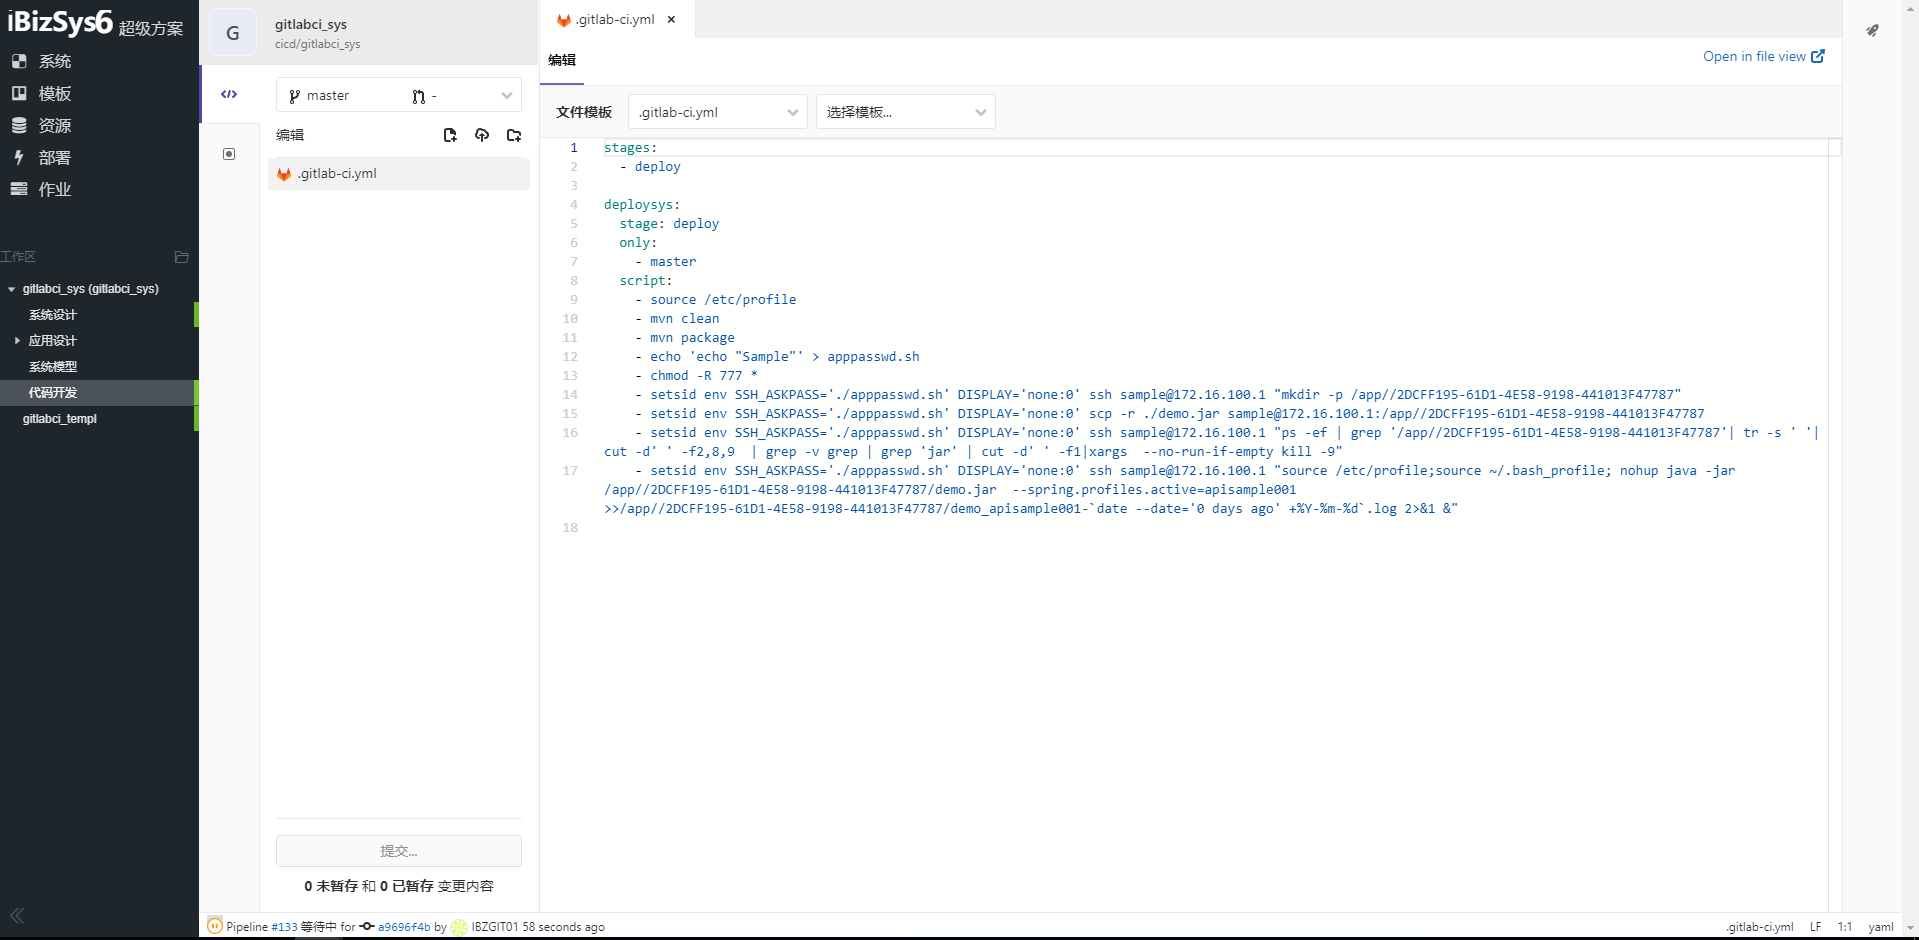Click the G project avatar
Screen dimensions: 1919x940
pos(233,33)
